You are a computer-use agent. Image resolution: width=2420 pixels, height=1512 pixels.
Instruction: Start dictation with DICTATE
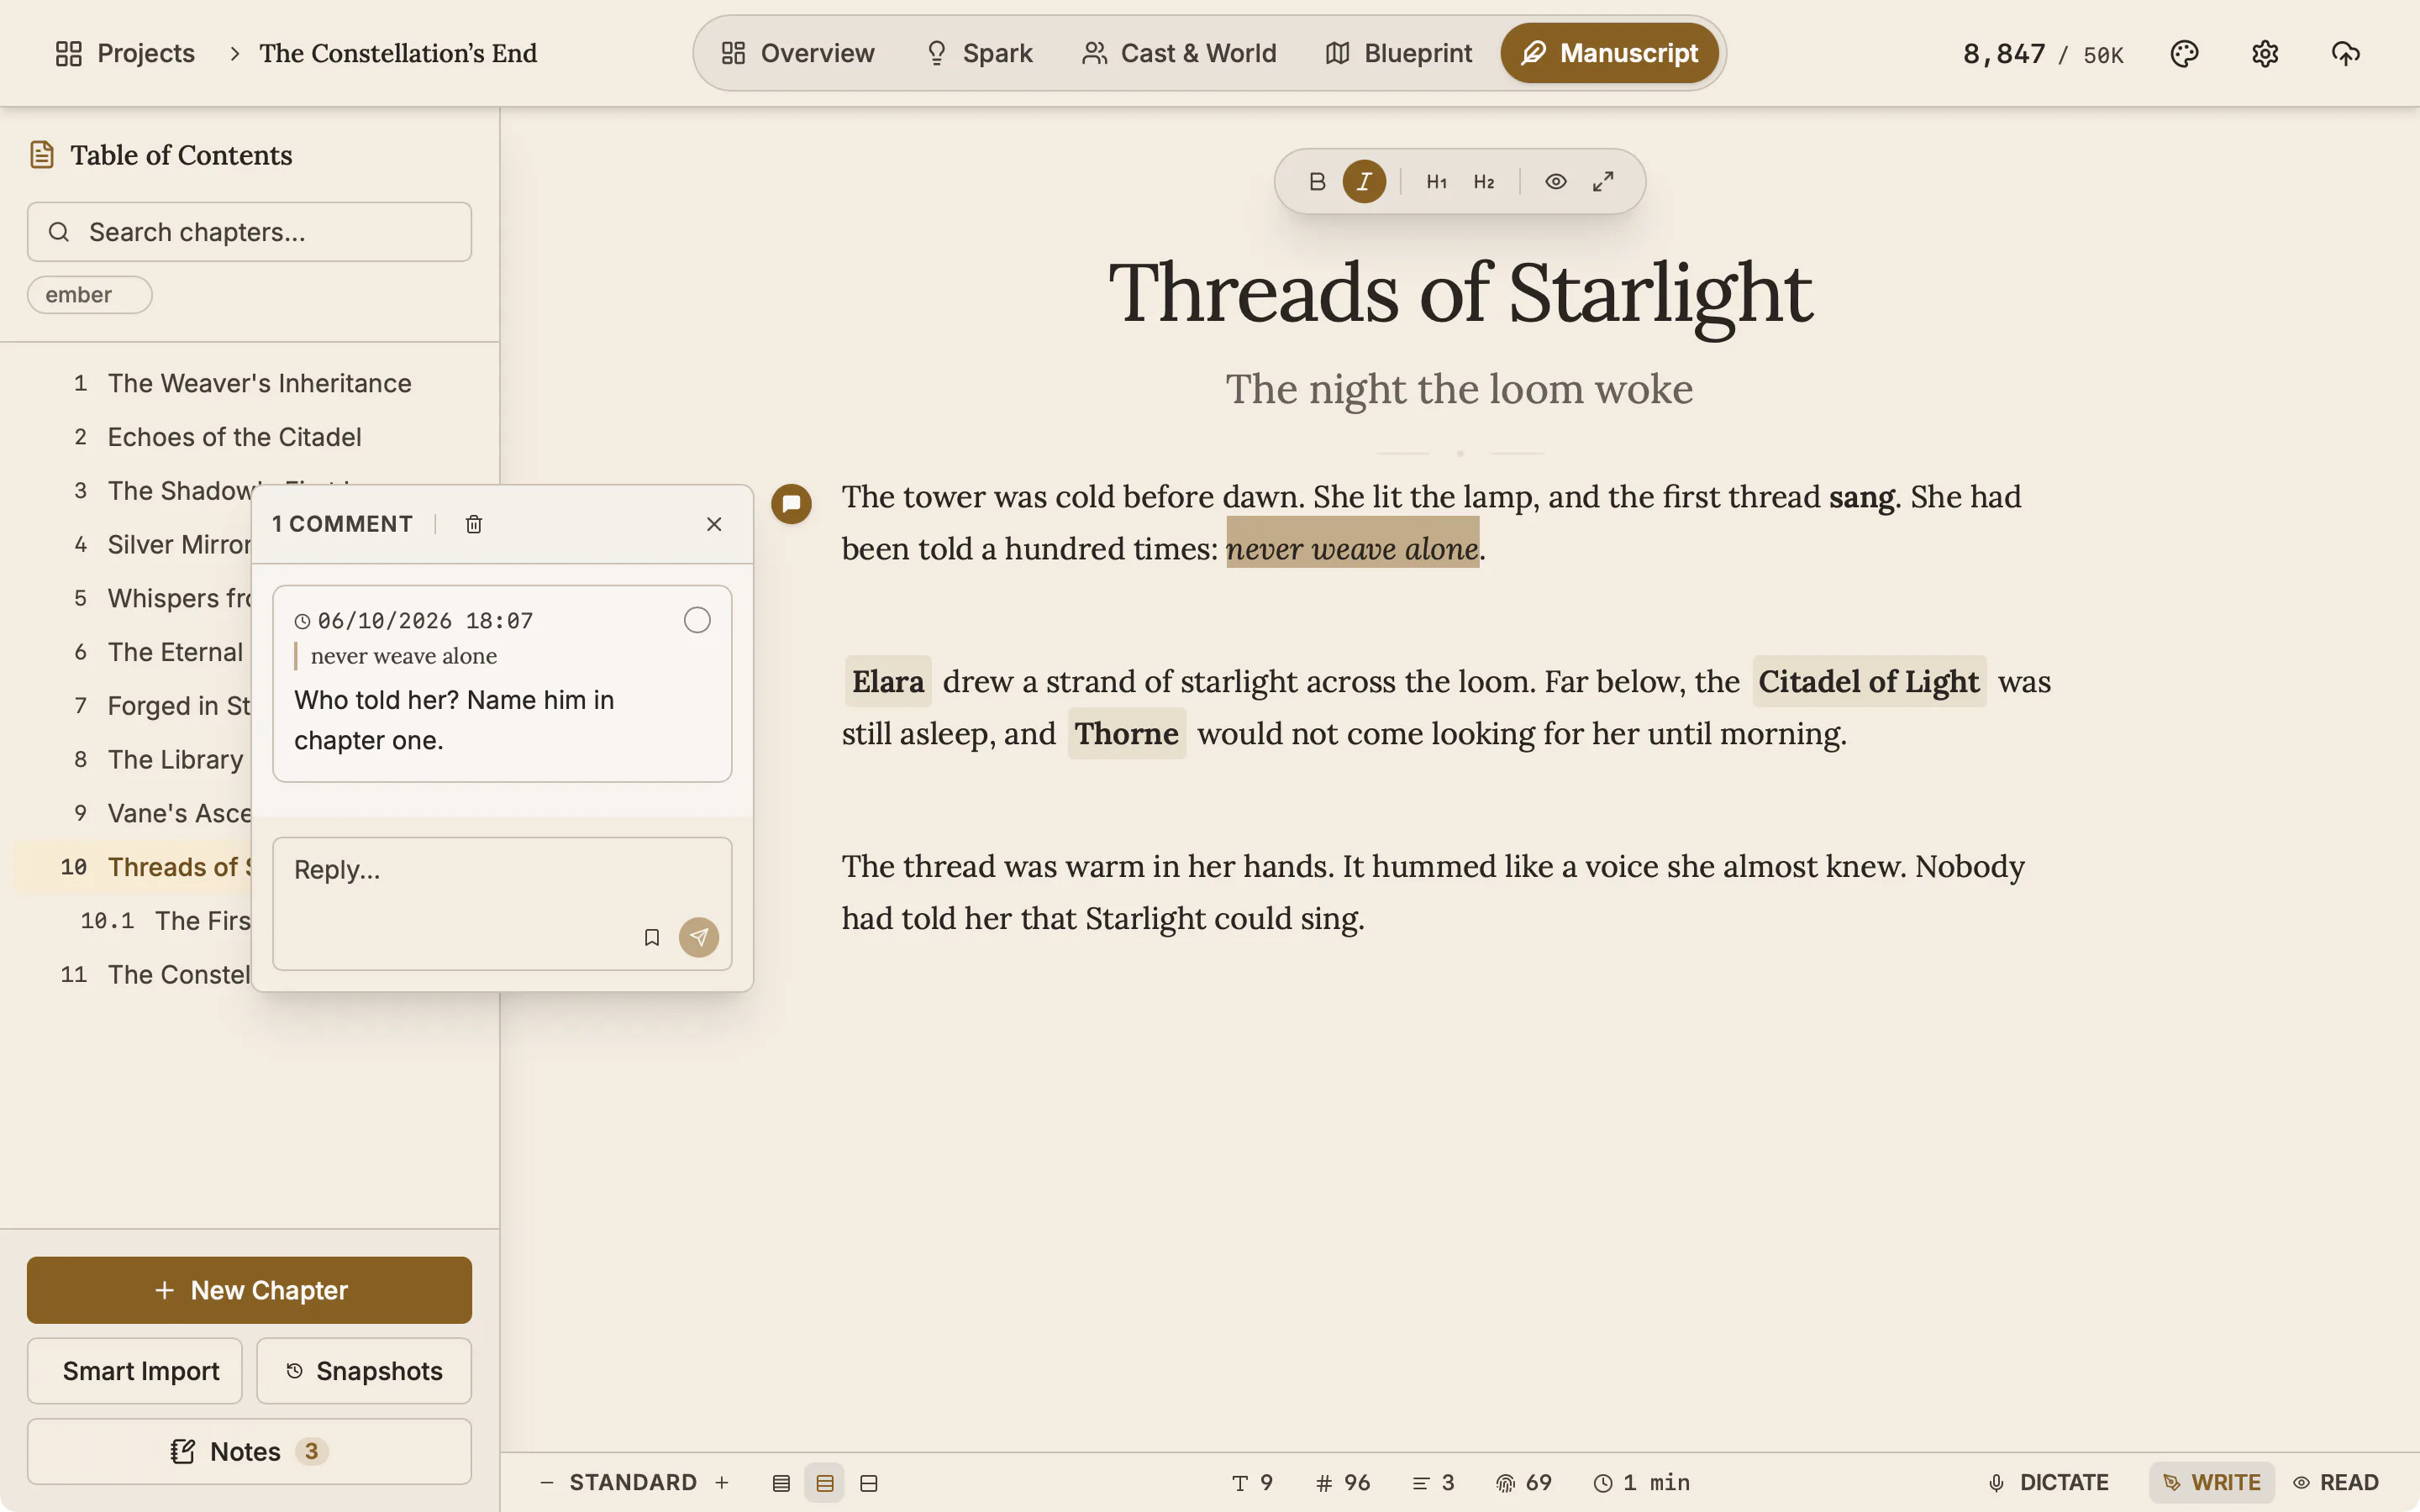(2049, 1482)
